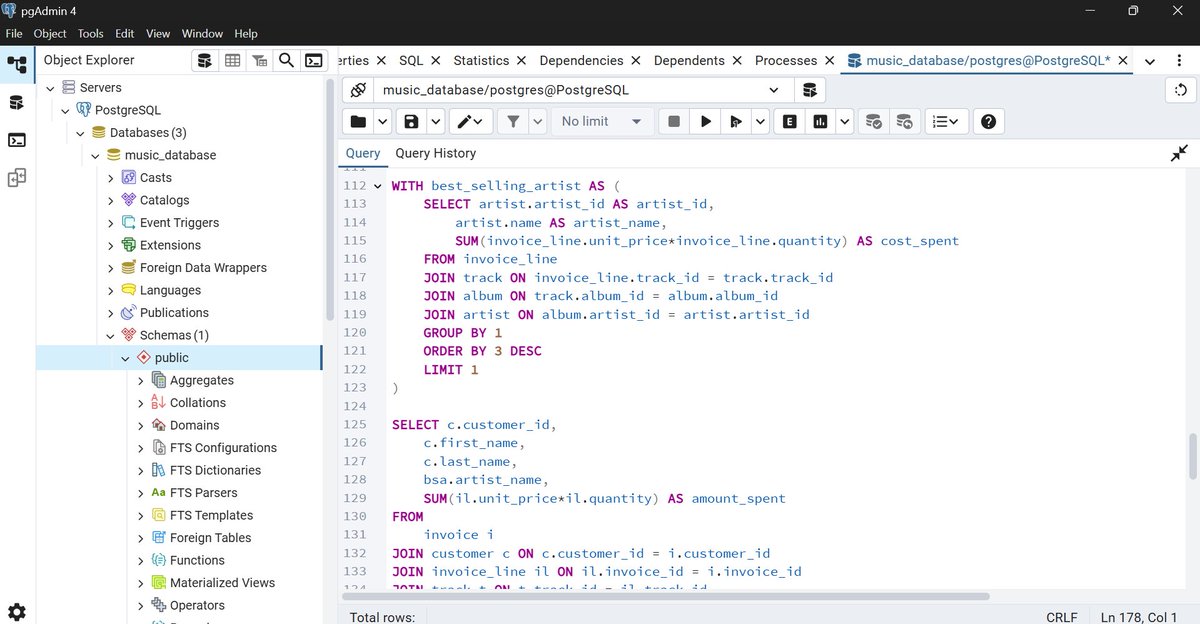1200x624 pixels.
Task: Click the connection status icon
Action: (358, 90)
